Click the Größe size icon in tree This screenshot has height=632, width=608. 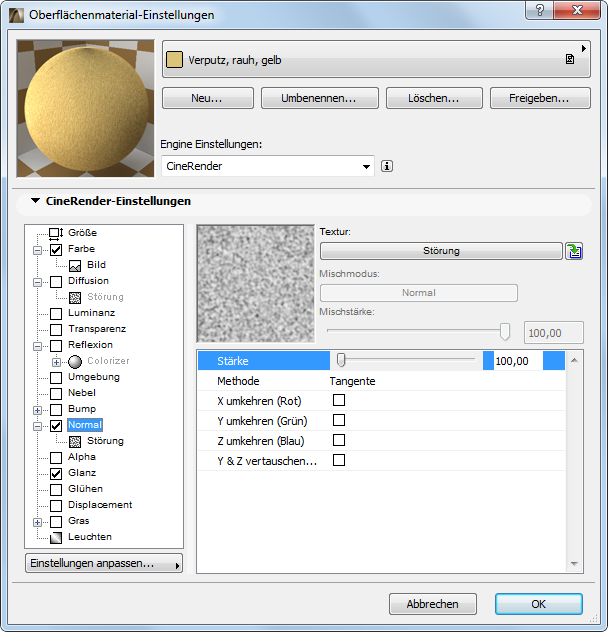[x=56, y=233]
